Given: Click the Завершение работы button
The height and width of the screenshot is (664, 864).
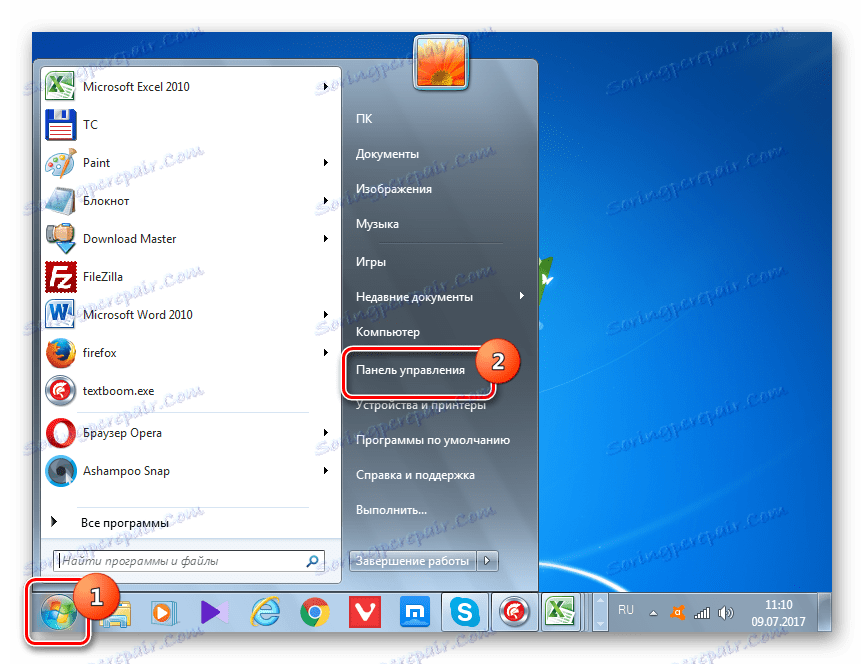Looking at the screenshot, I should click(410, 561).
